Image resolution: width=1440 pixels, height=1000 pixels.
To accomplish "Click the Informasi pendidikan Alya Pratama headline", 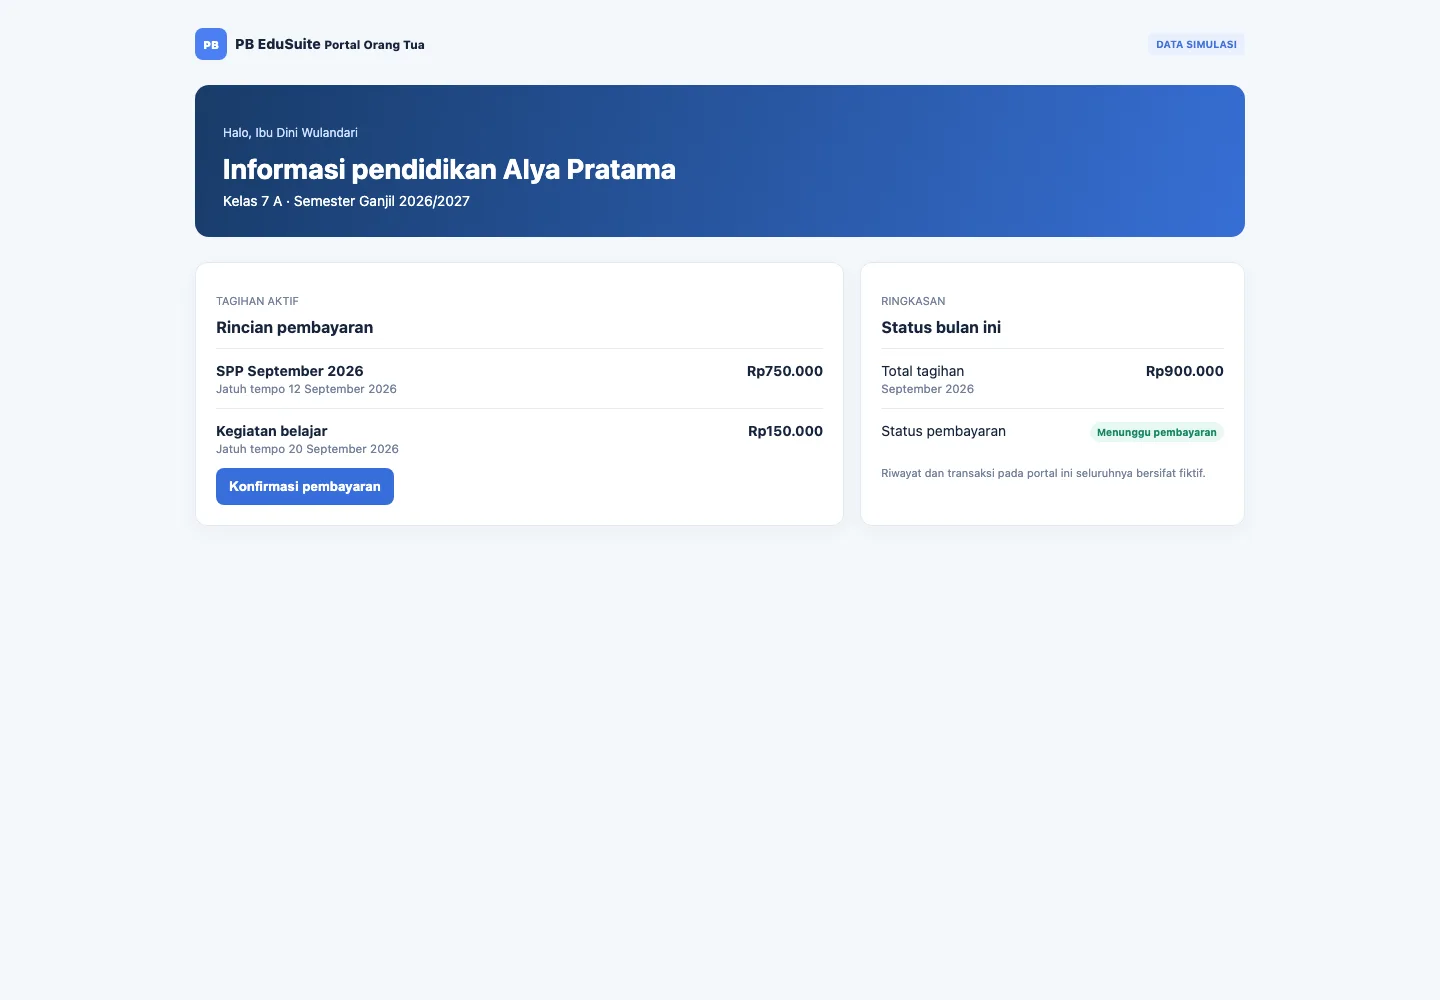I will [449, 169].
